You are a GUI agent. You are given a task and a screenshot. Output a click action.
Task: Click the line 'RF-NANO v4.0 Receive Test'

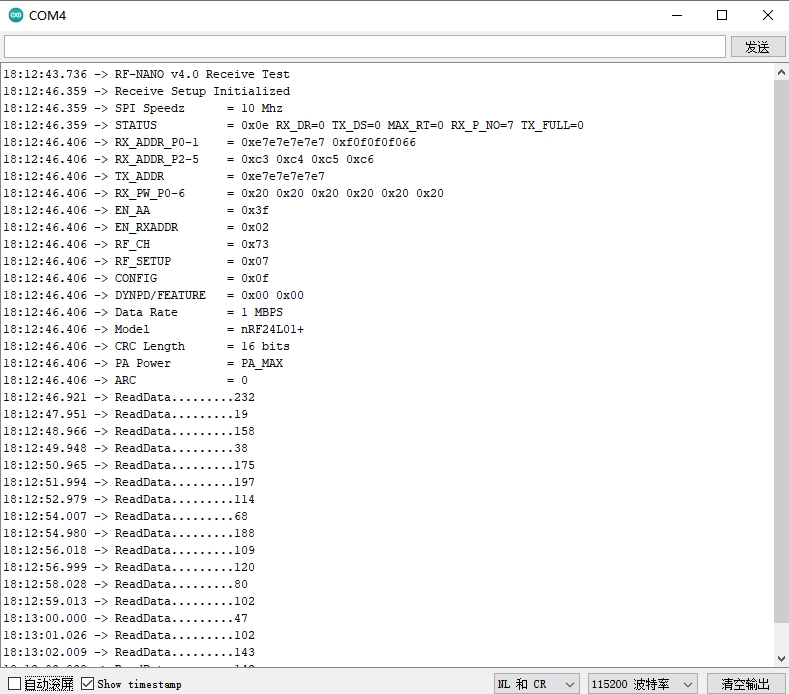[146, 74]
